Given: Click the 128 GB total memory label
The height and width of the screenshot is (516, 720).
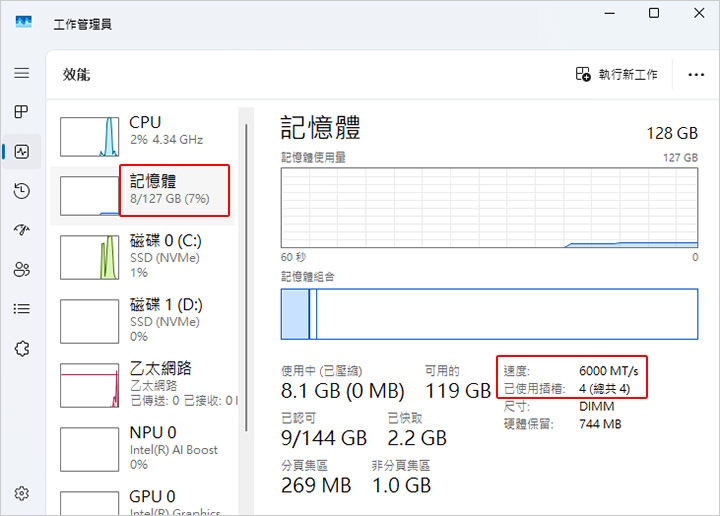Looking at the screenshot, I should click(672, 133).
